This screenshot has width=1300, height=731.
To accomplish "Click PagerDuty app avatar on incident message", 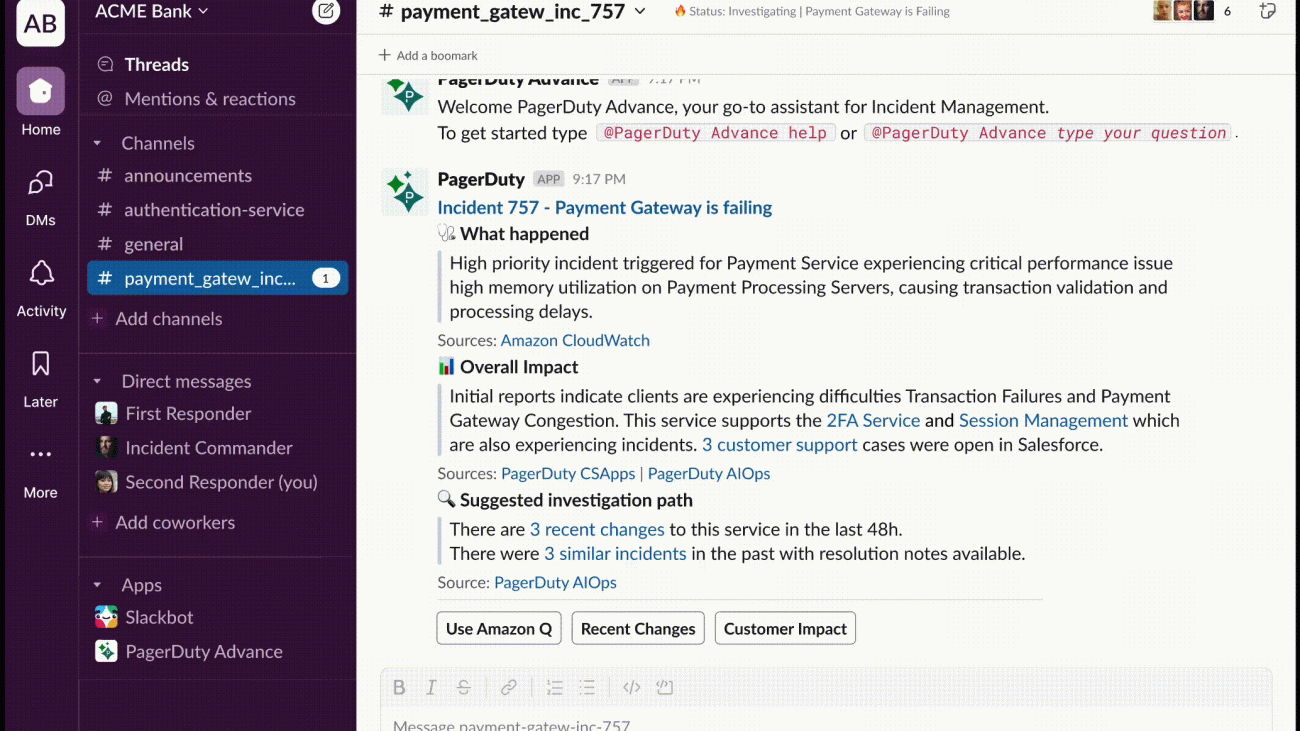I will [x=405, y=192].
